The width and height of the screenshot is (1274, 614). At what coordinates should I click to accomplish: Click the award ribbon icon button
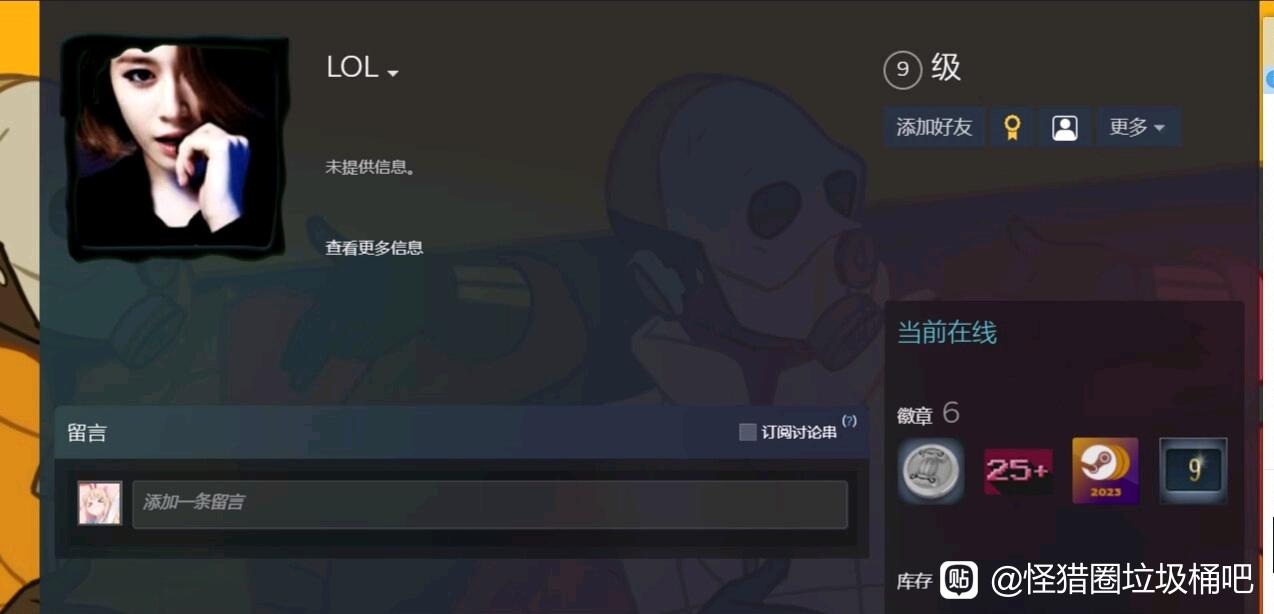pyautogui.click(x=1011, y=127)
